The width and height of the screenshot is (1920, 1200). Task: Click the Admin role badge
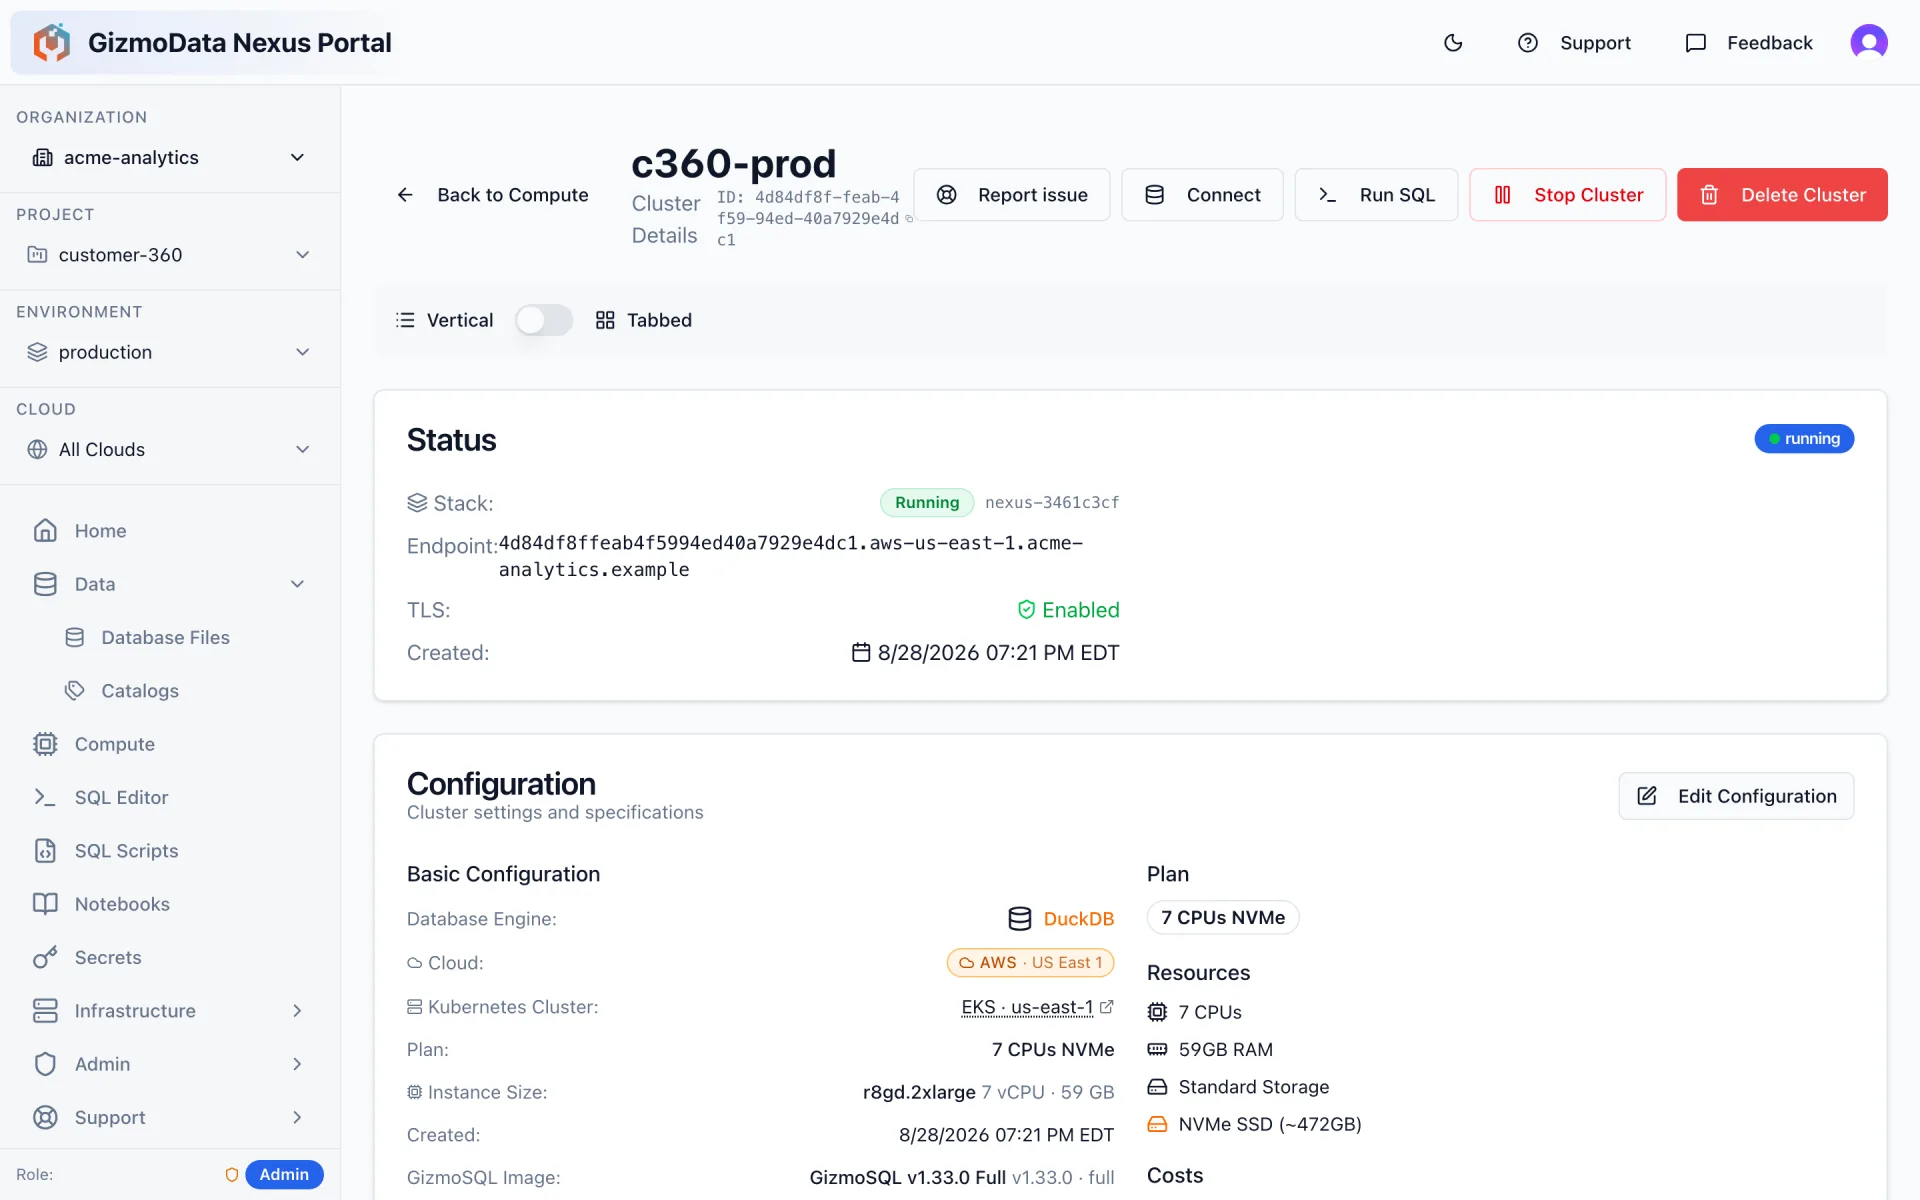(x=284, y=1175)
